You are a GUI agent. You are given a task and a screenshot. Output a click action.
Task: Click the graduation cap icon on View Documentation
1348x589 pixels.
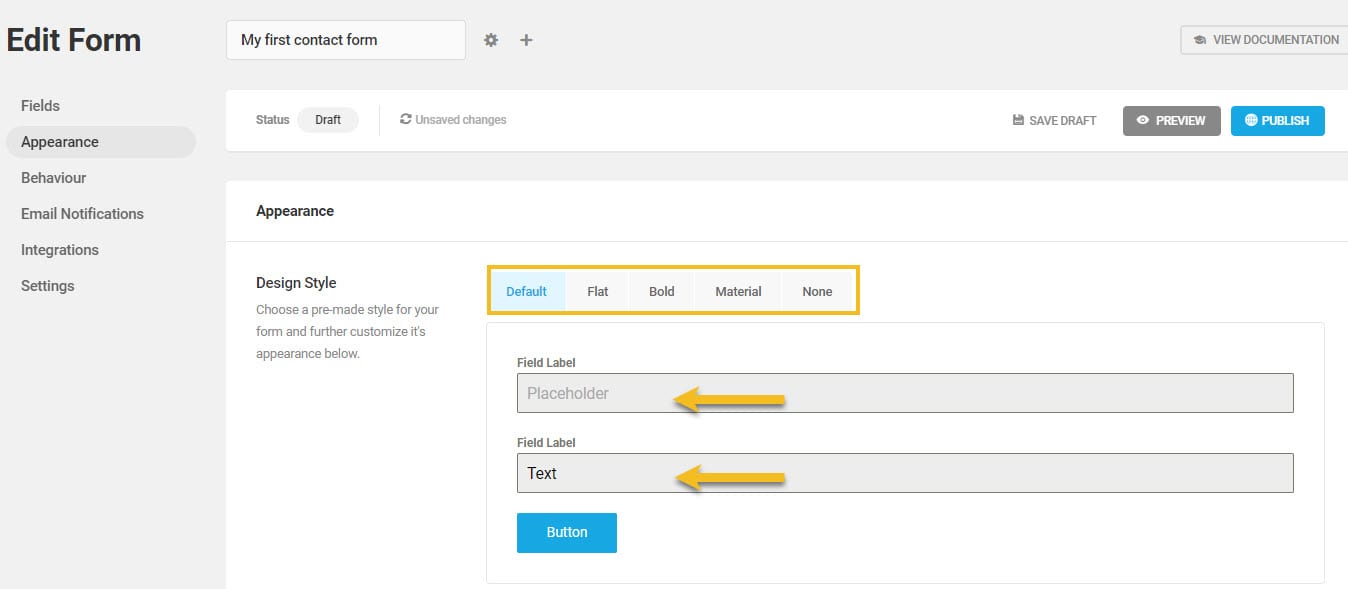point(1199,39)
